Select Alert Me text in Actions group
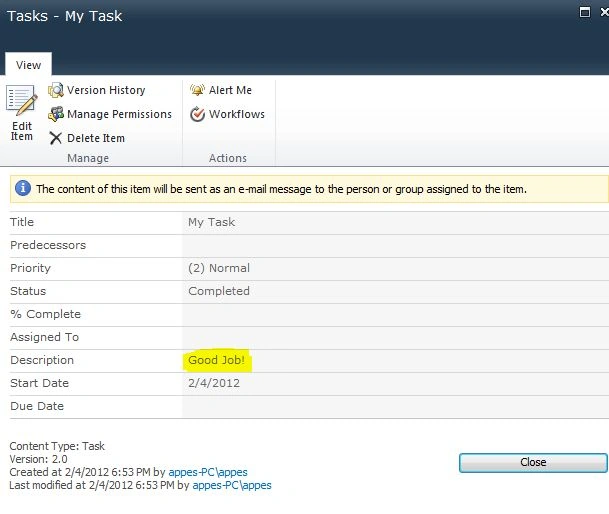This screenshot has height=514, width=609. click(x=230, y=90)
